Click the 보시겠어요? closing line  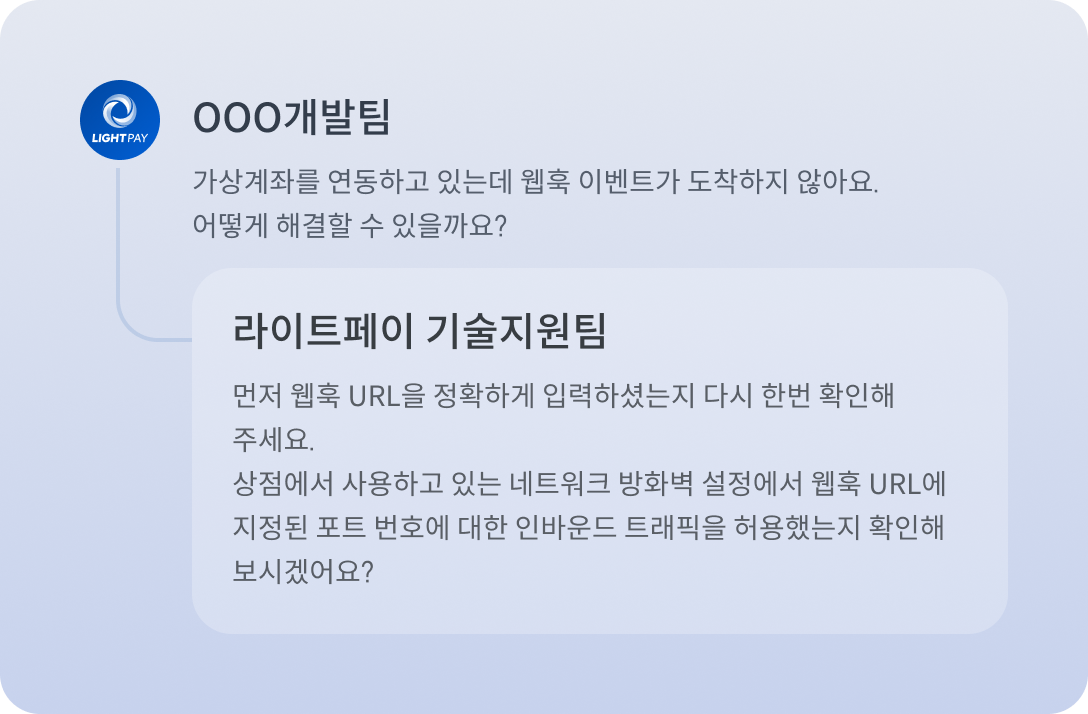point(302,573)
